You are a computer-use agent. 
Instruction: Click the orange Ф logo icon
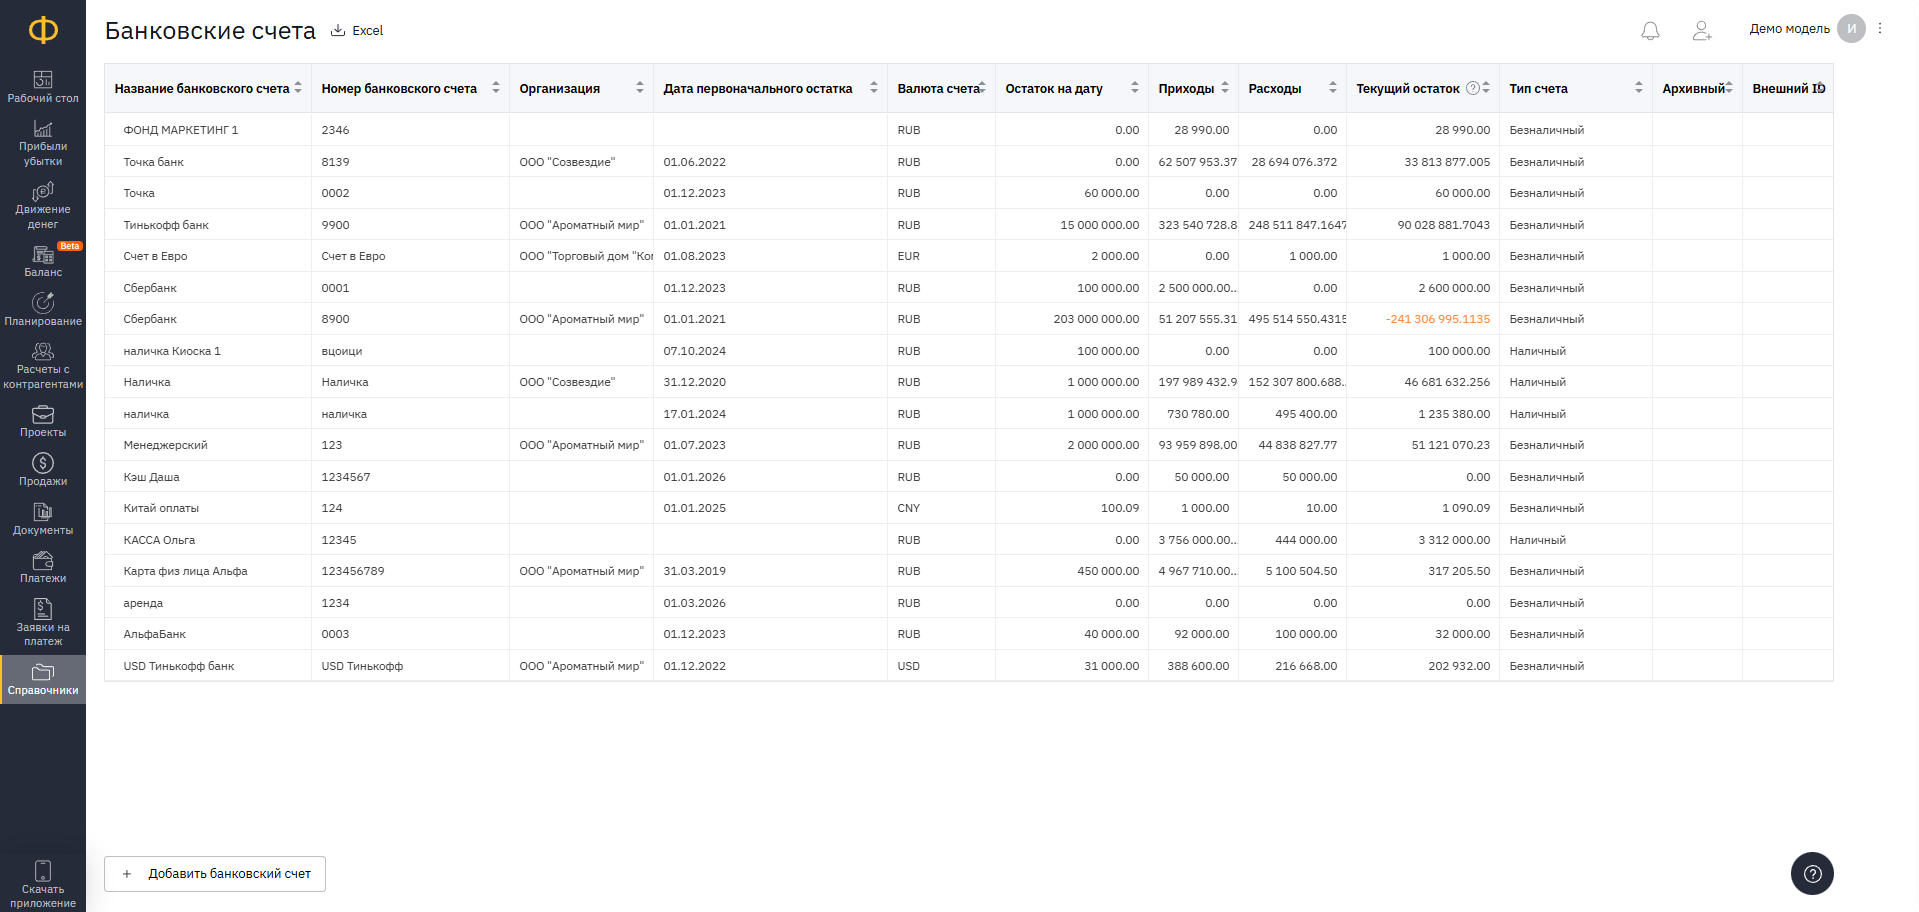[43, 30]
